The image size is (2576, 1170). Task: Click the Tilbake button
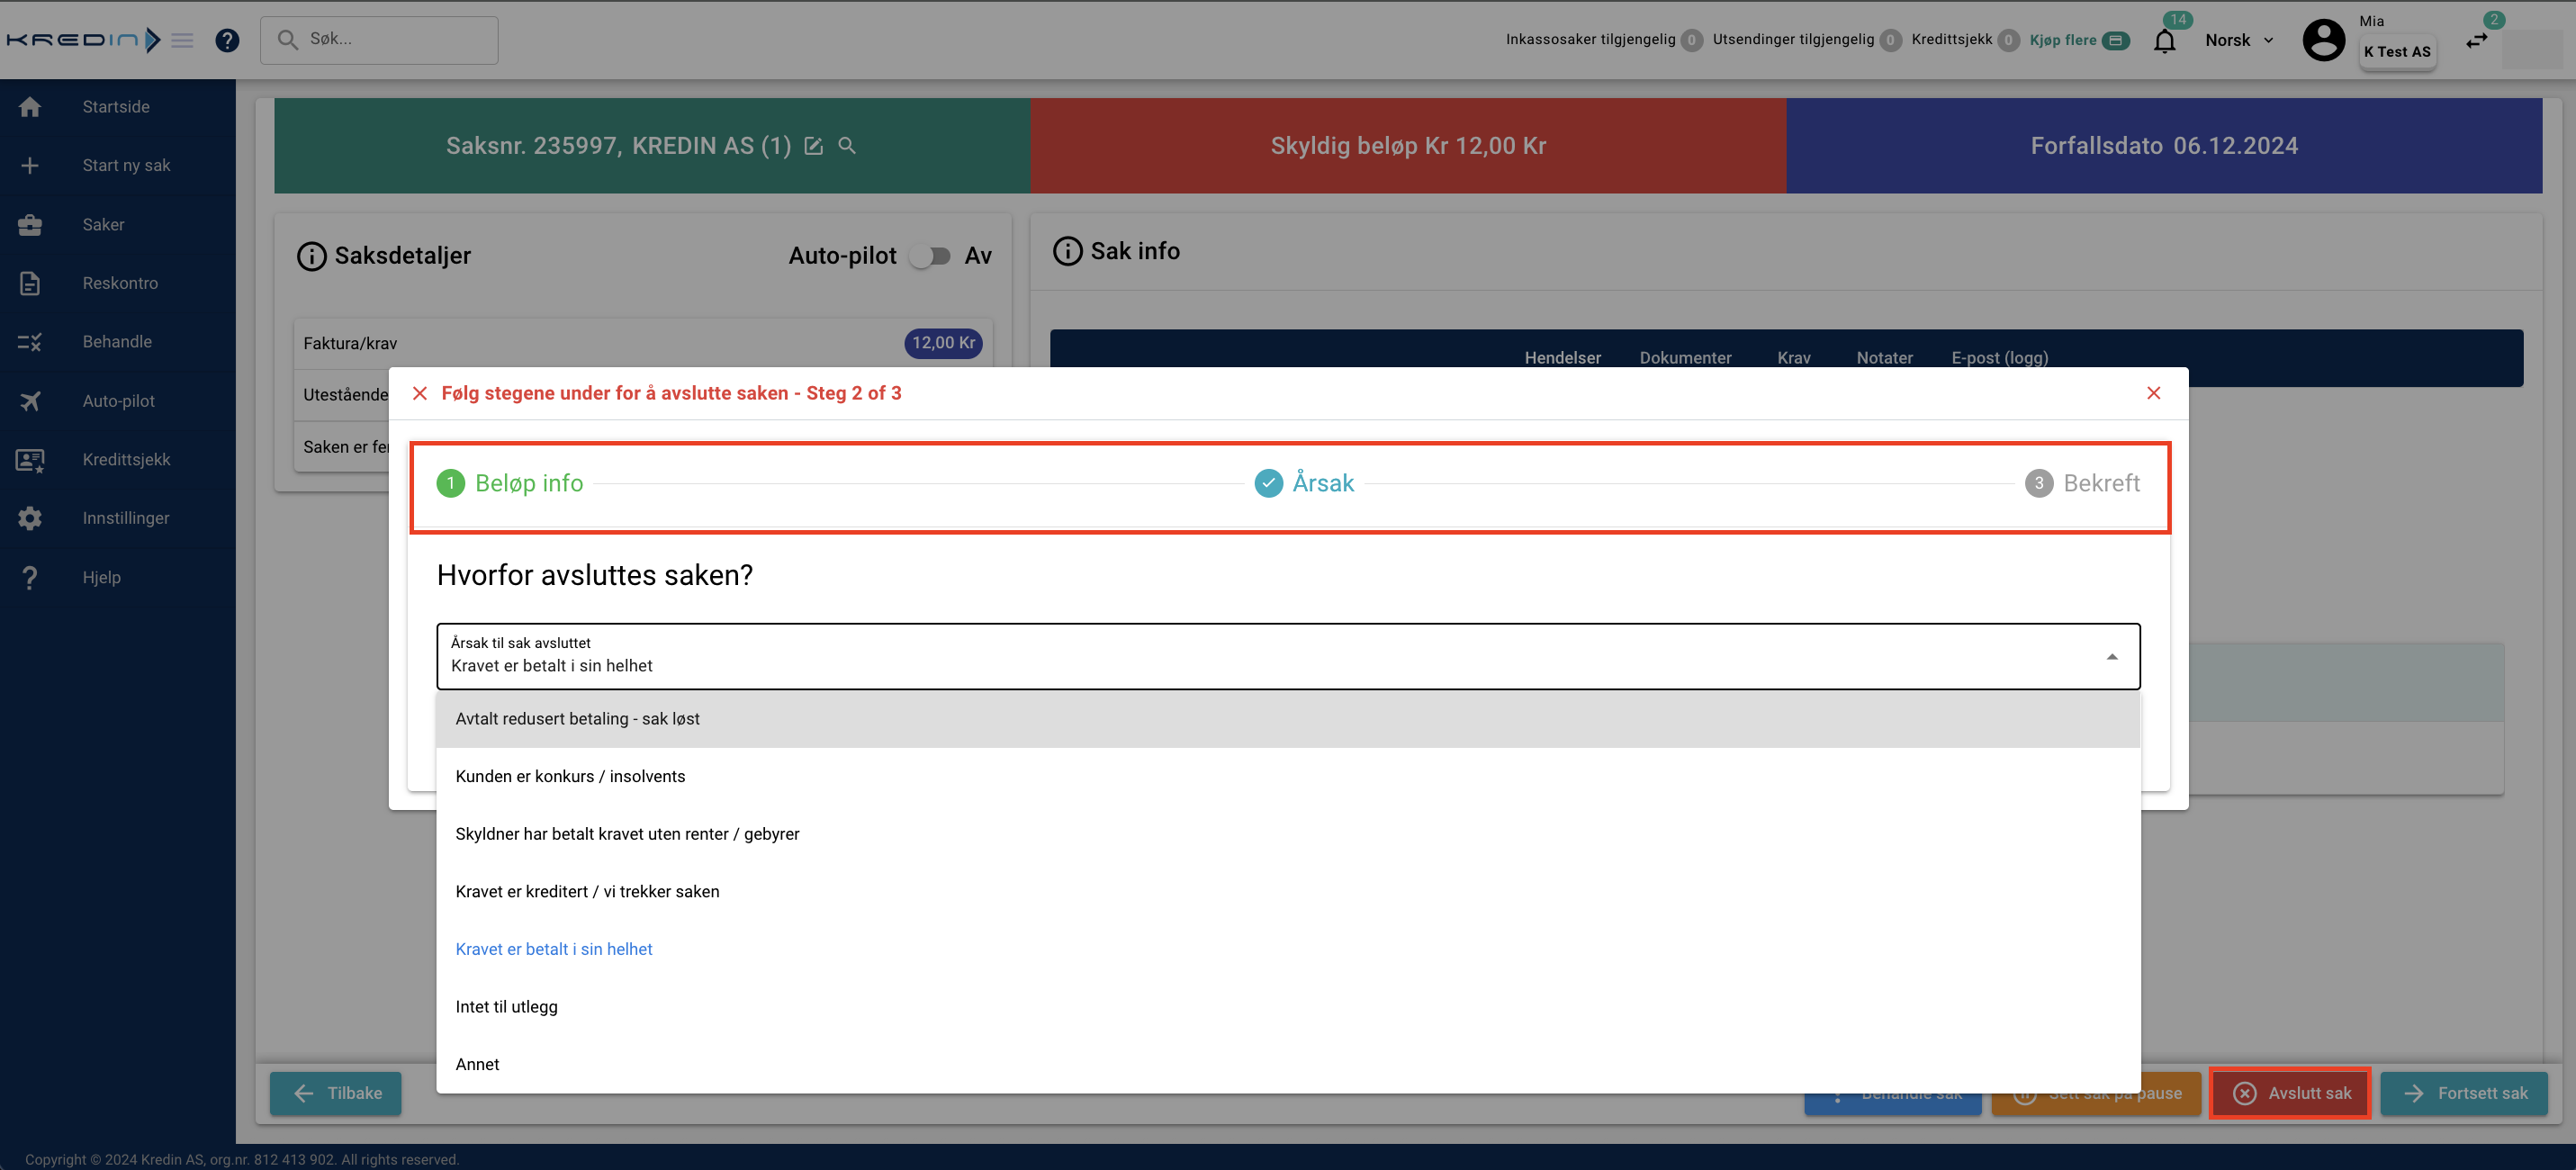336,1093
